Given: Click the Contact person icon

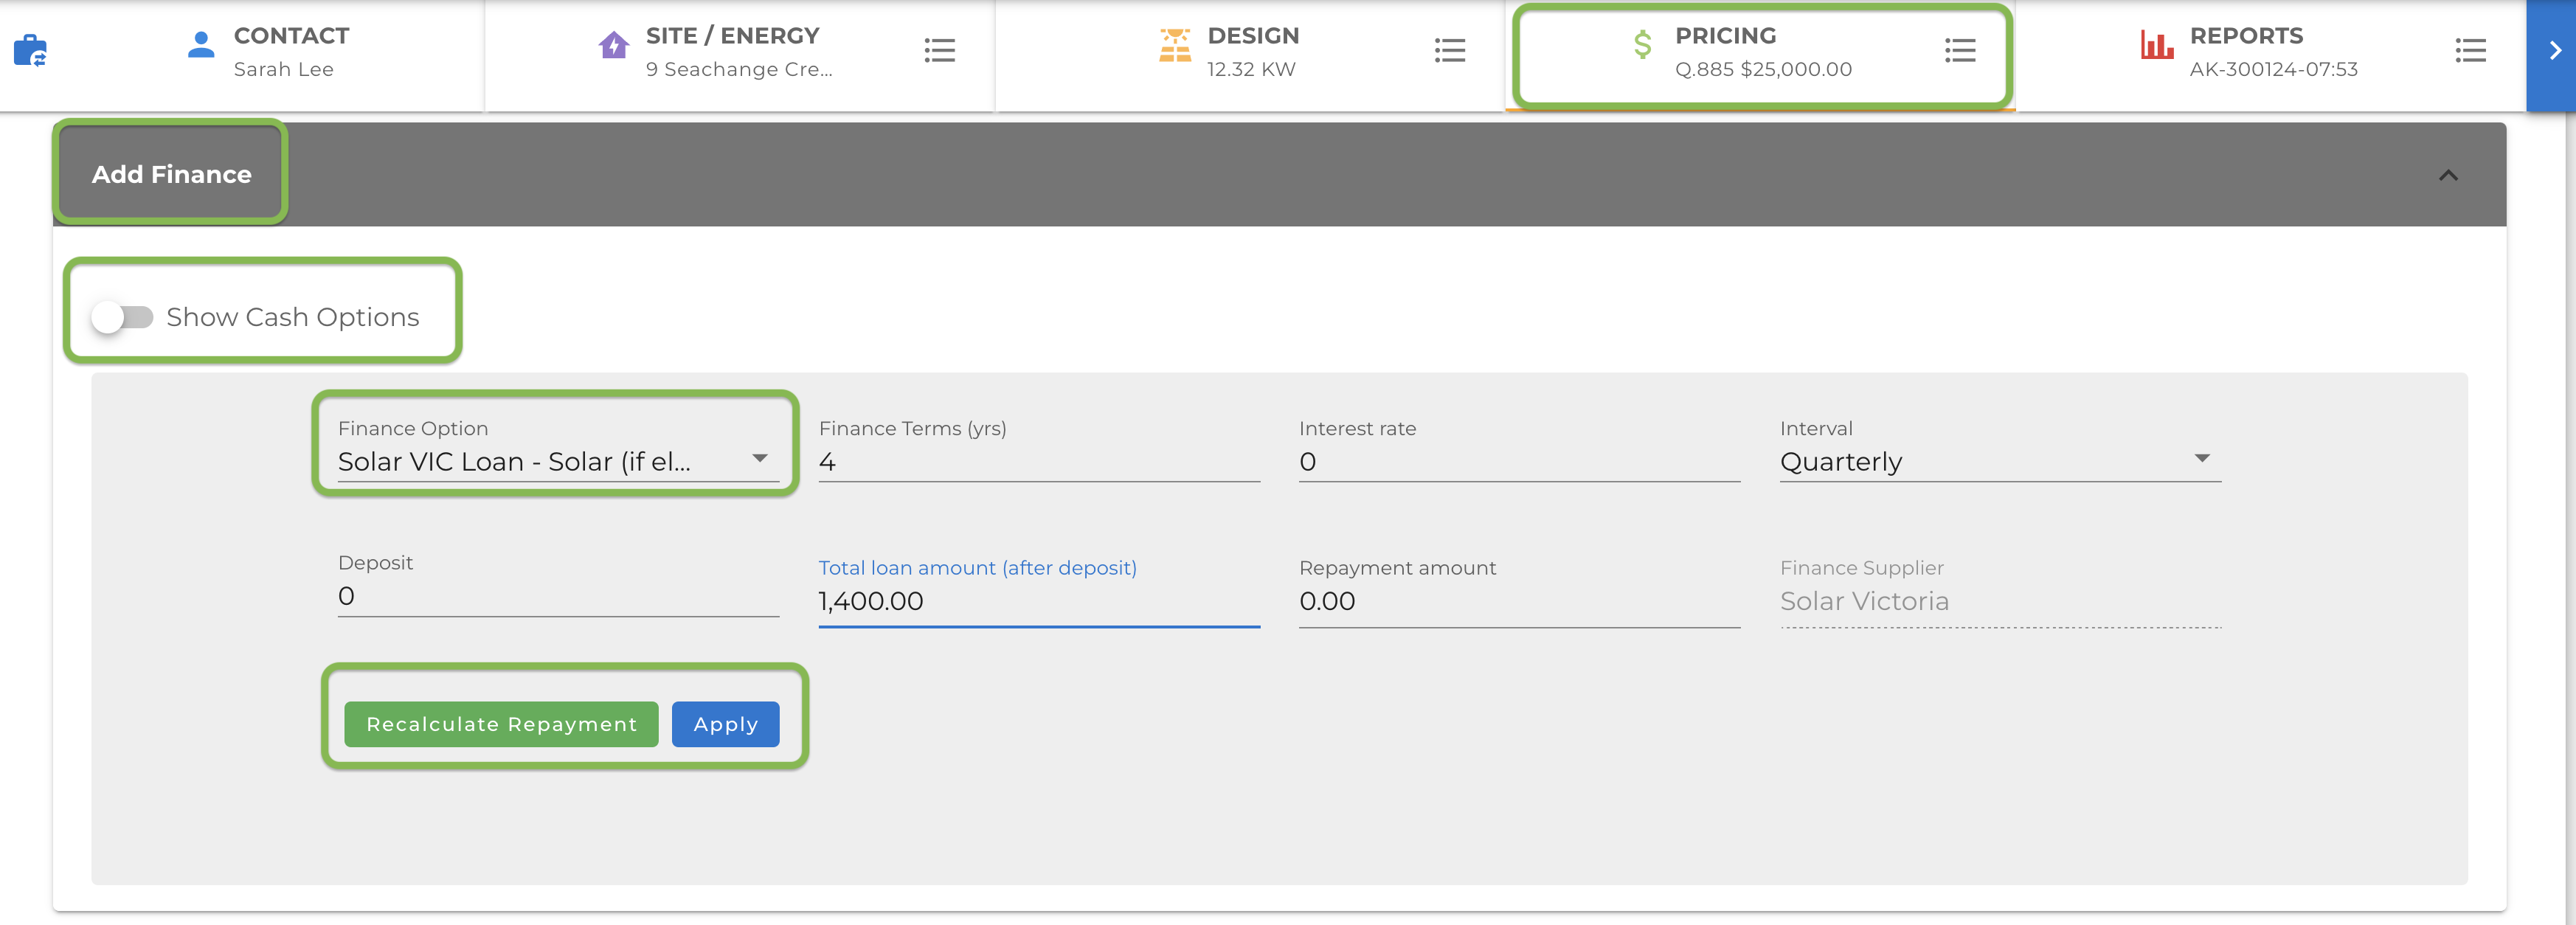Looking at the screenshot, I should [x=201, y=45].
